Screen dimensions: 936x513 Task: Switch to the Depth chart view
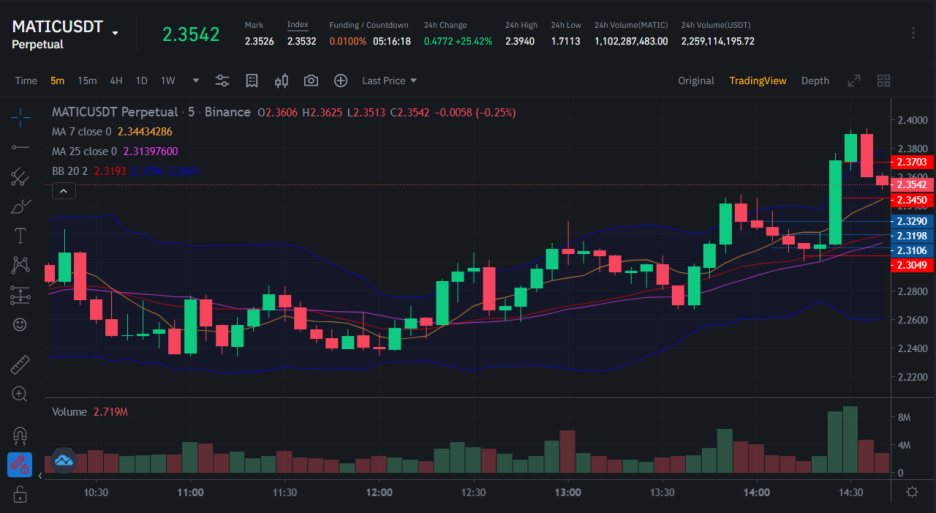point(815,81)
